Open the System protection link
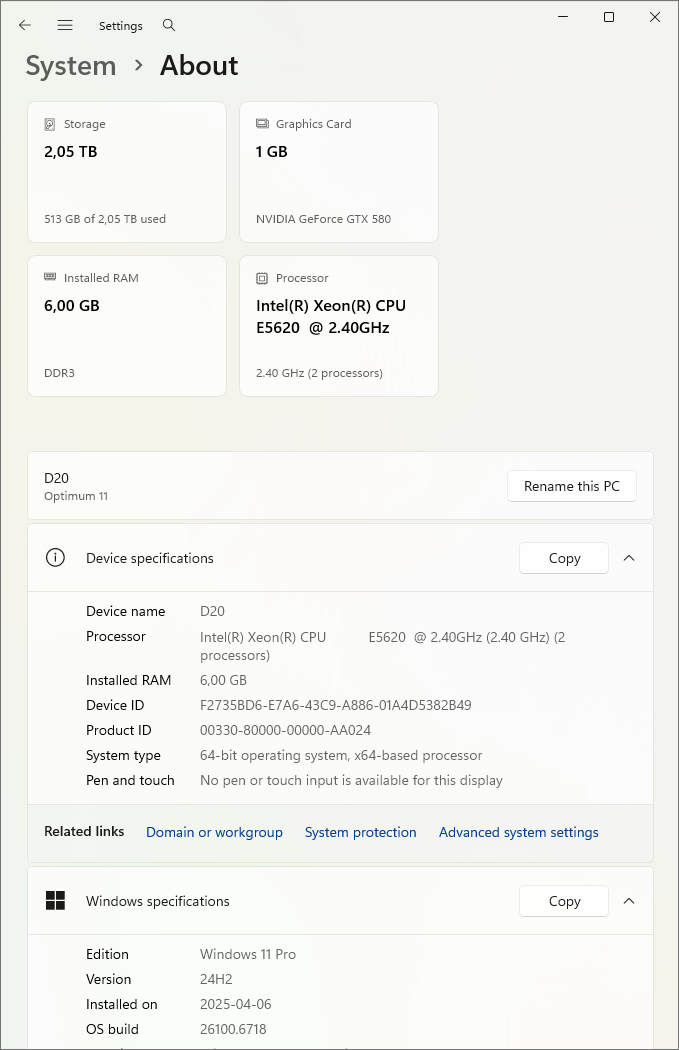This screenshot has width=679, height=1050. click(361, 832)
